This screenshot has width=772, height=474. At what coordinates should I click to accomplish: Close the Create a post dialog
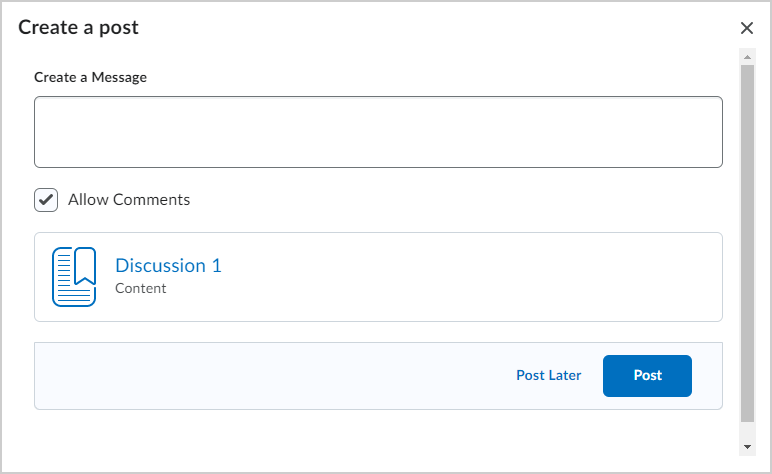[746, 28]
